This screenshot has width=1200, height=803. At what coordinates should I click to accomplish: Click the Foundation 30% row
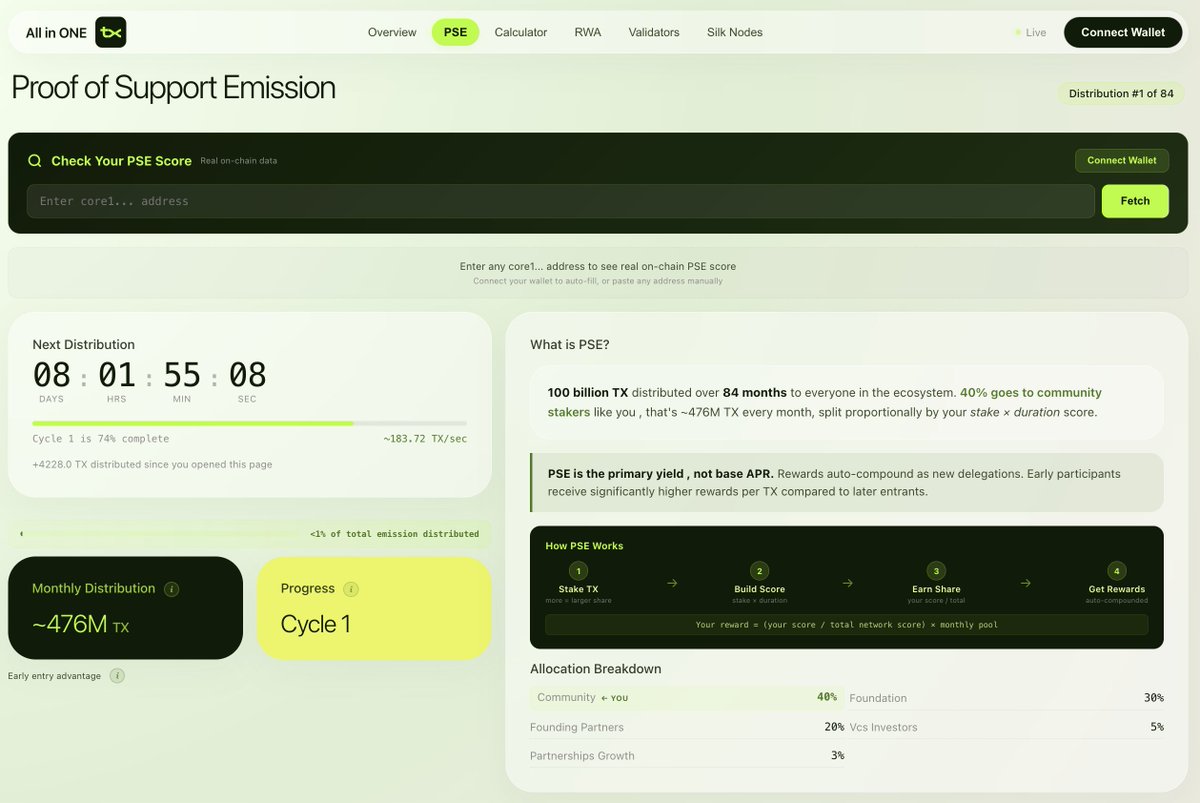pyautogui.click(x=1007, y=698)
